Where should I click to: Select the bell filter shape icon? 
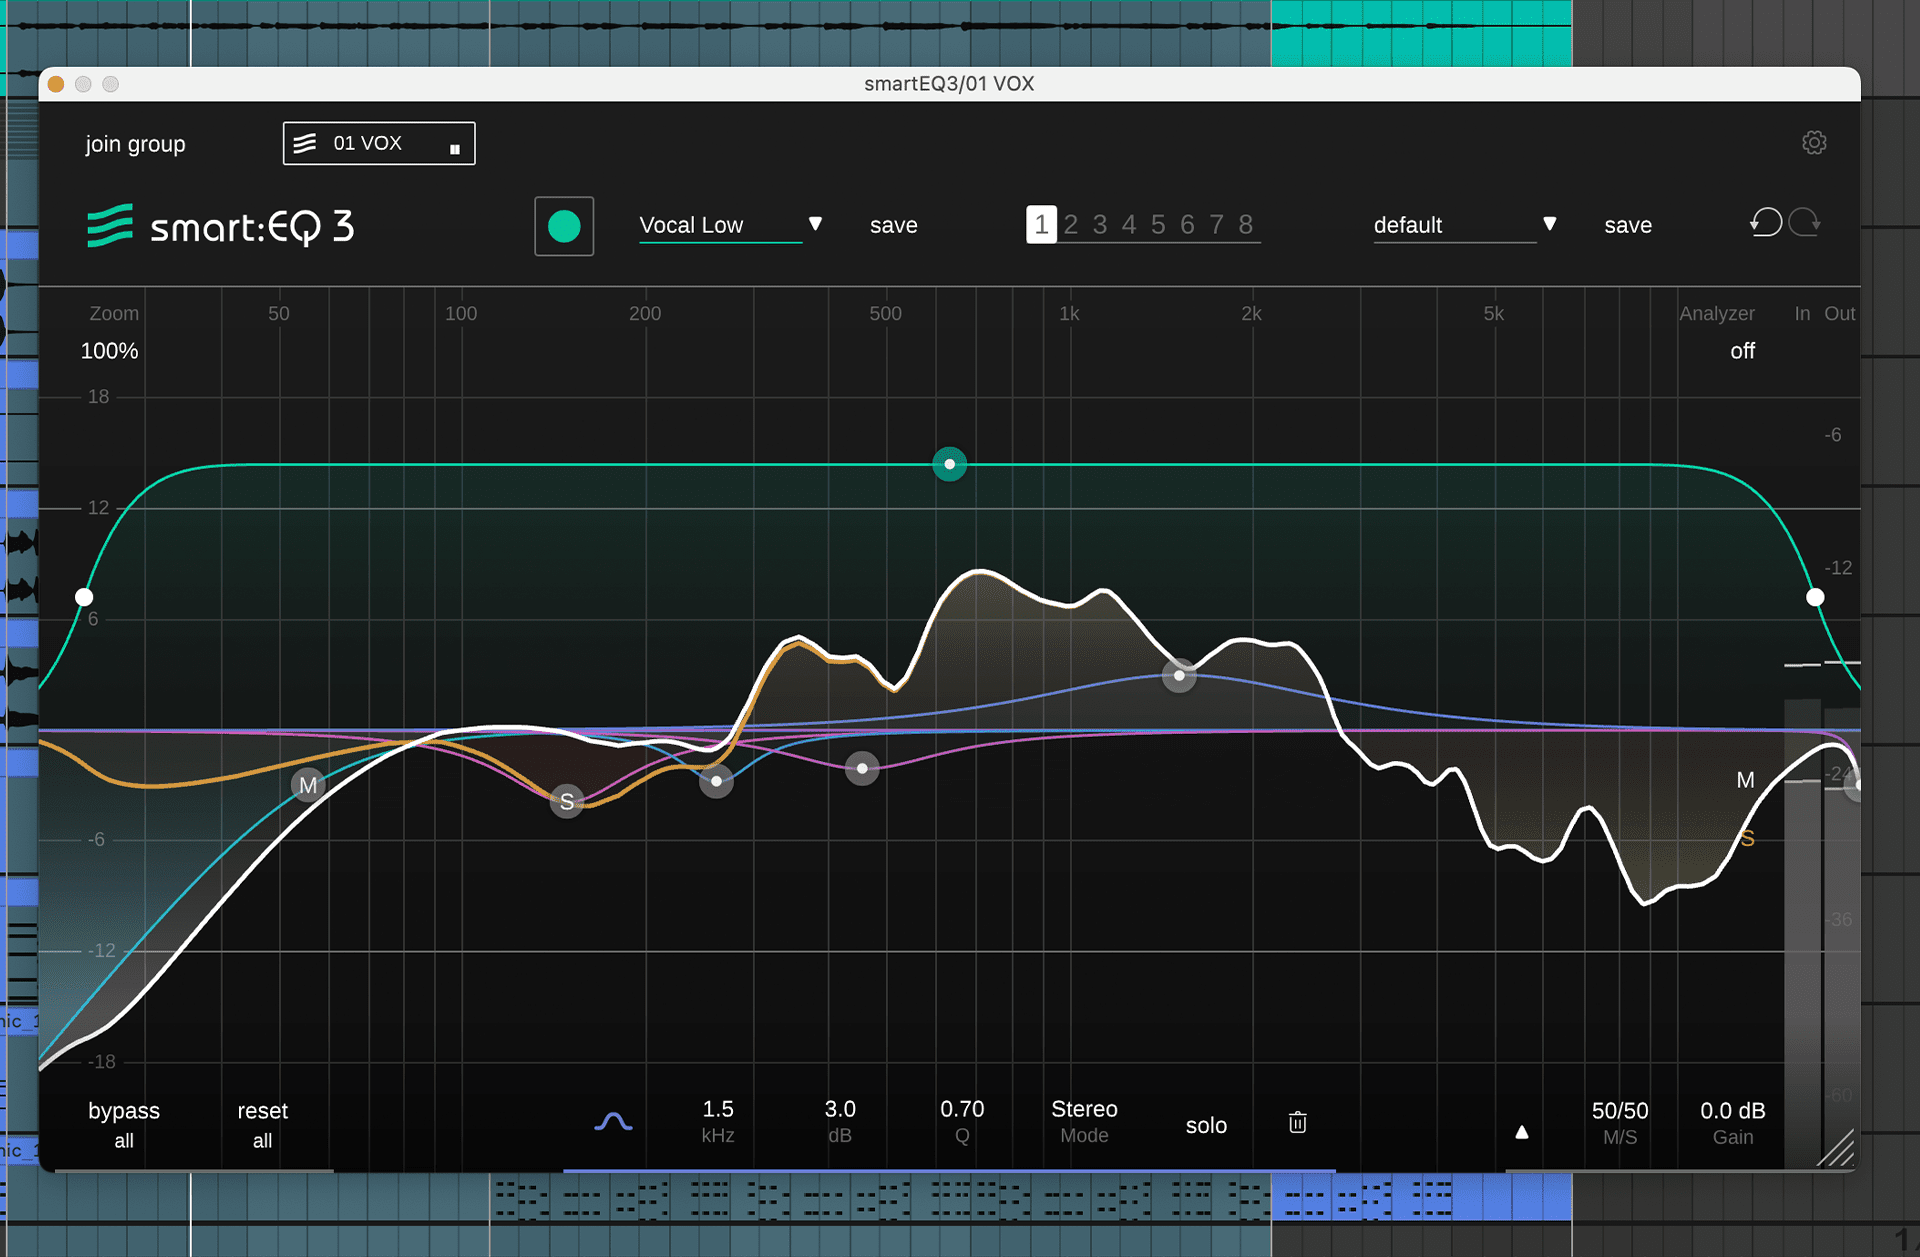[613, 1122]
